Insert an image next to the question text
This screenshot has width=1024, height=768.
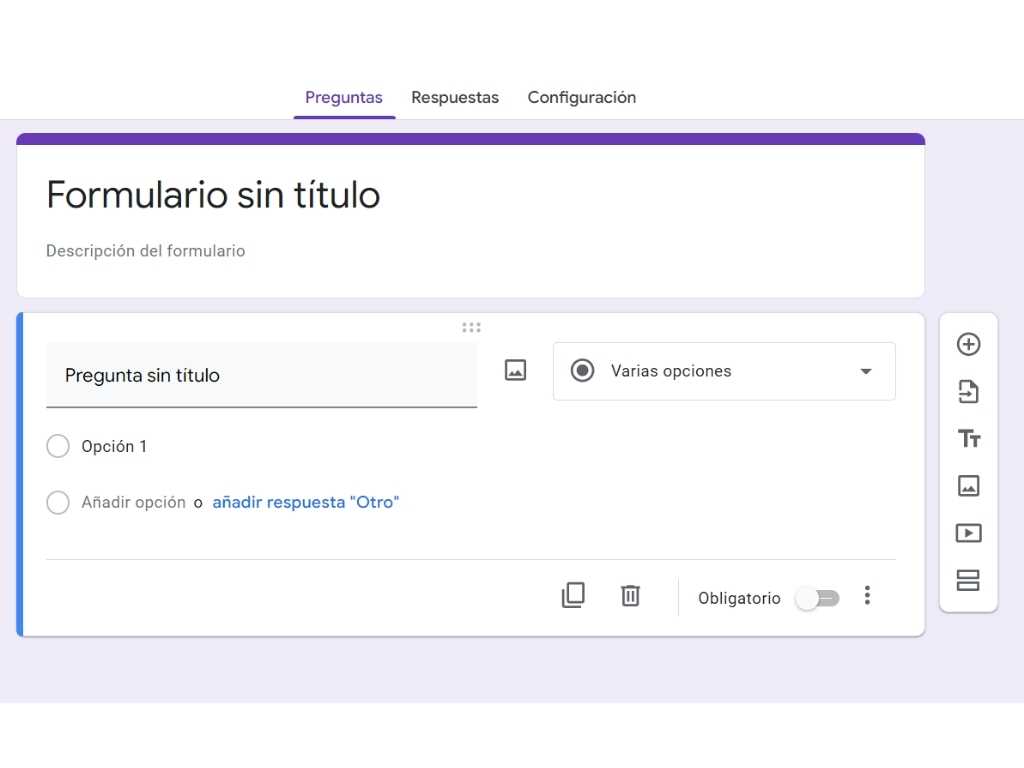pyautogui.click(x=515, y=370)
